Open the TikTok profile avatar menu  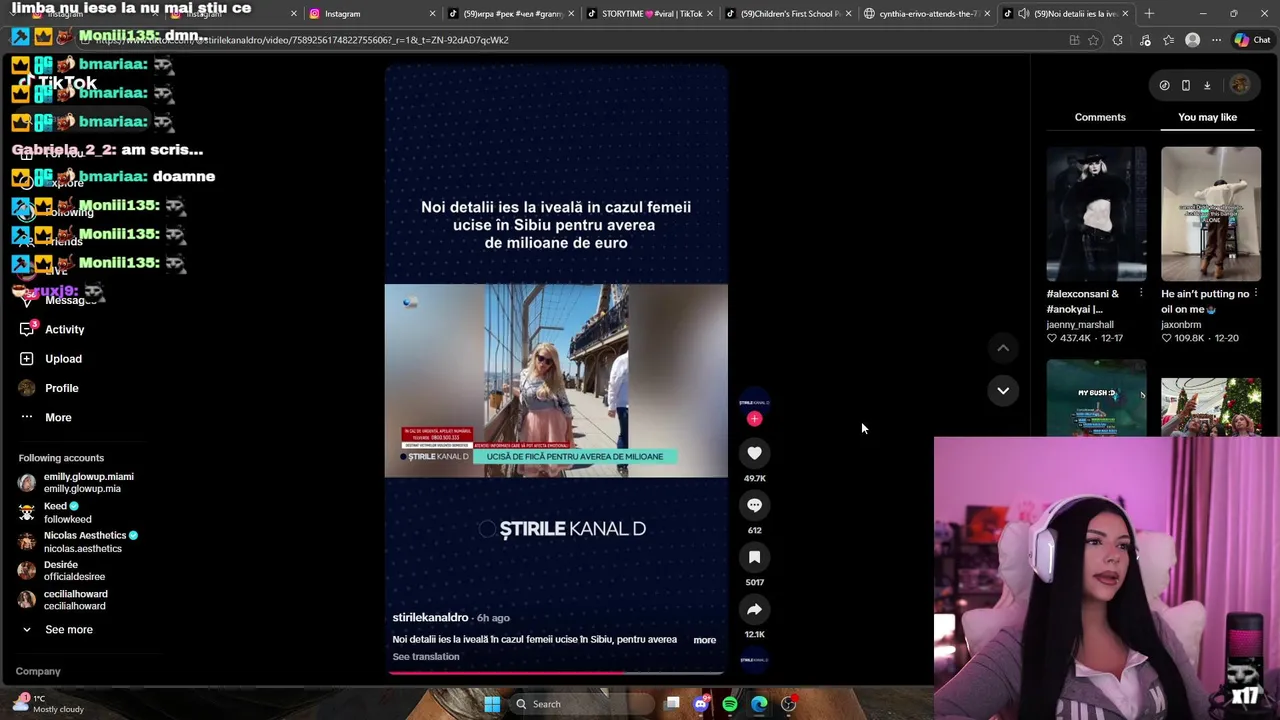click(x=1240, y=85)
